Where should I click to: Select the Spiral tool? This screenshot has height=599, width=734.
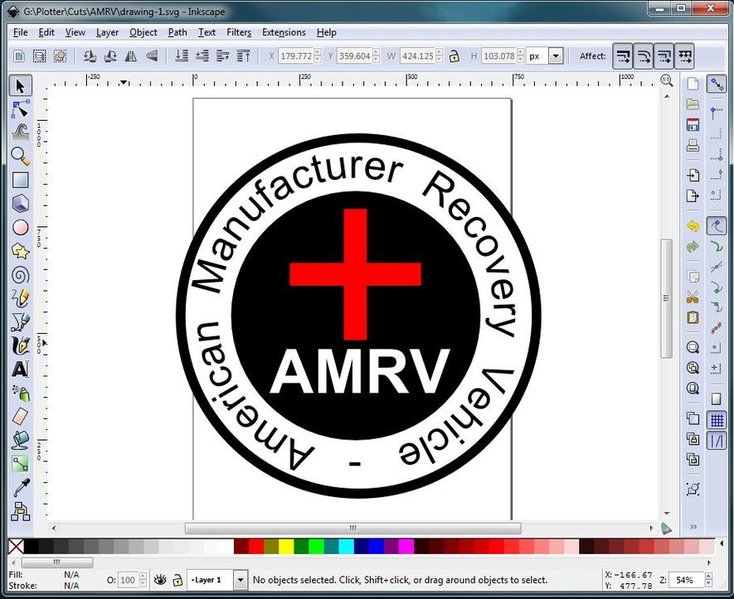pos(20,275)
